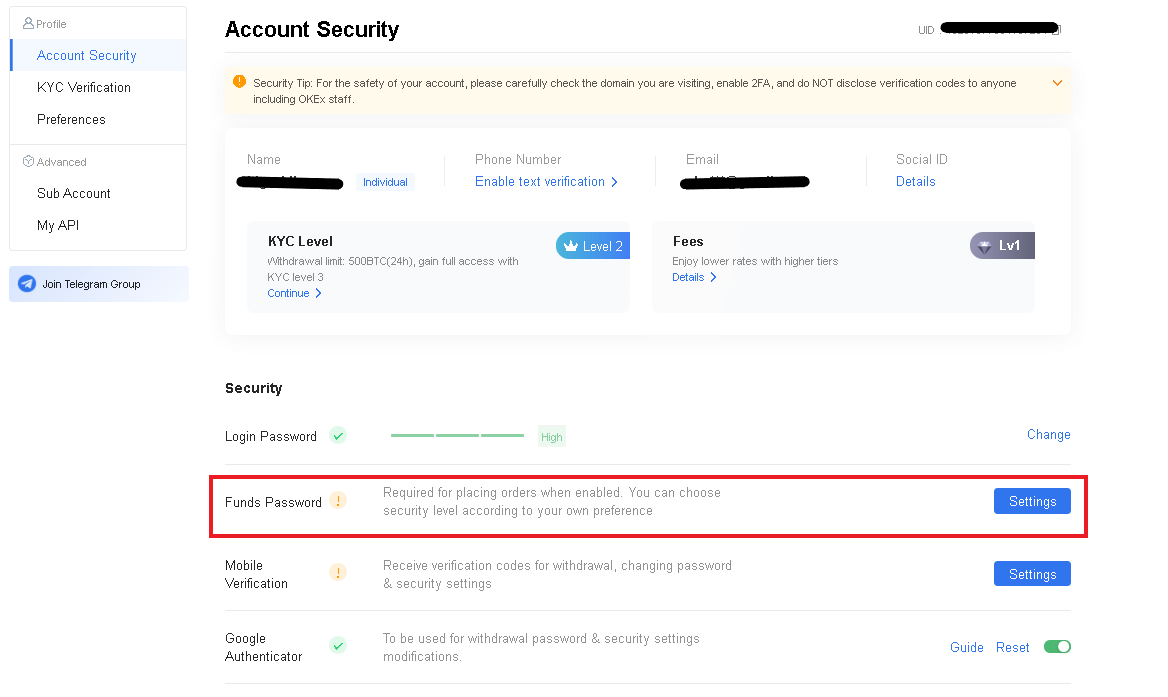Click the orange security tip warning icon
The height and width of the screenshot is (697, 1168).
pos(239,82)
